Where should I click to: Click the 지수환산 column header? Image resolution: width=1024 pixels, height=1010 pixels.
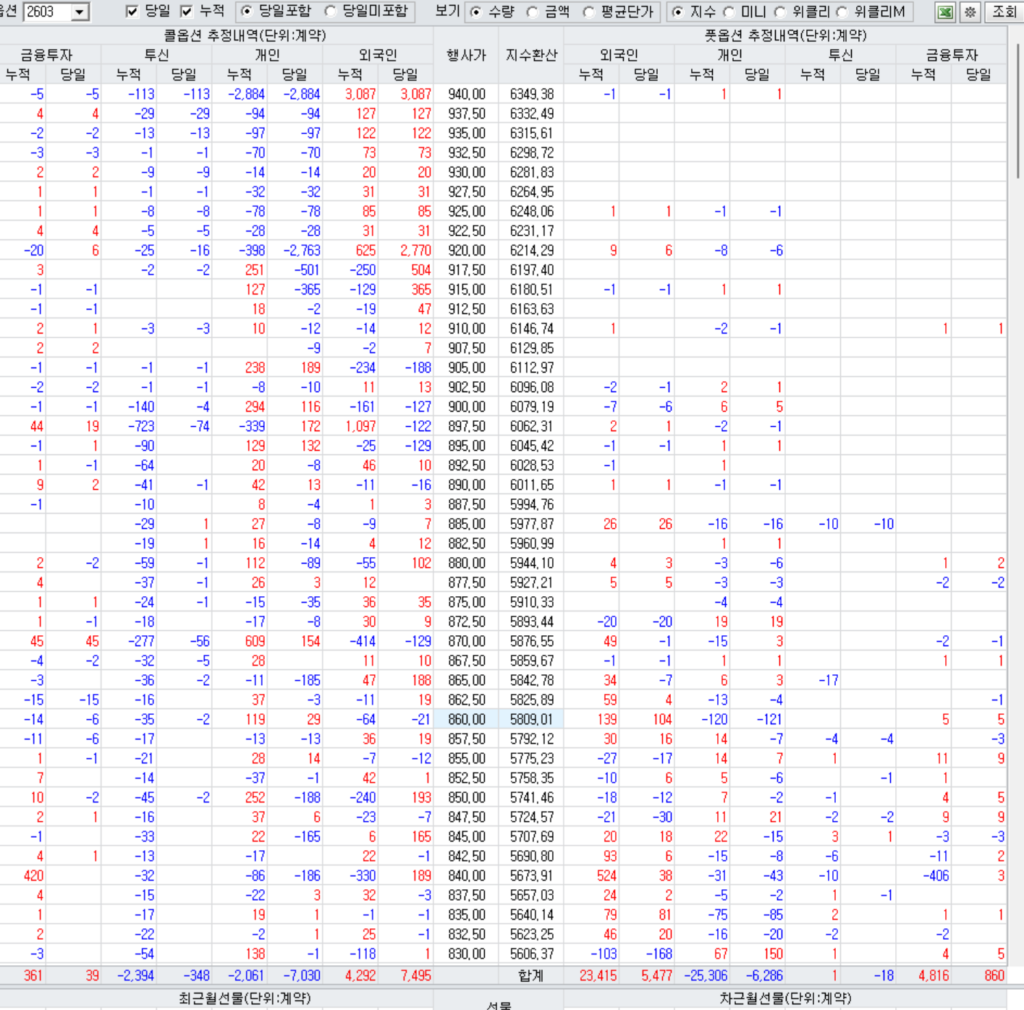point(531,54)
